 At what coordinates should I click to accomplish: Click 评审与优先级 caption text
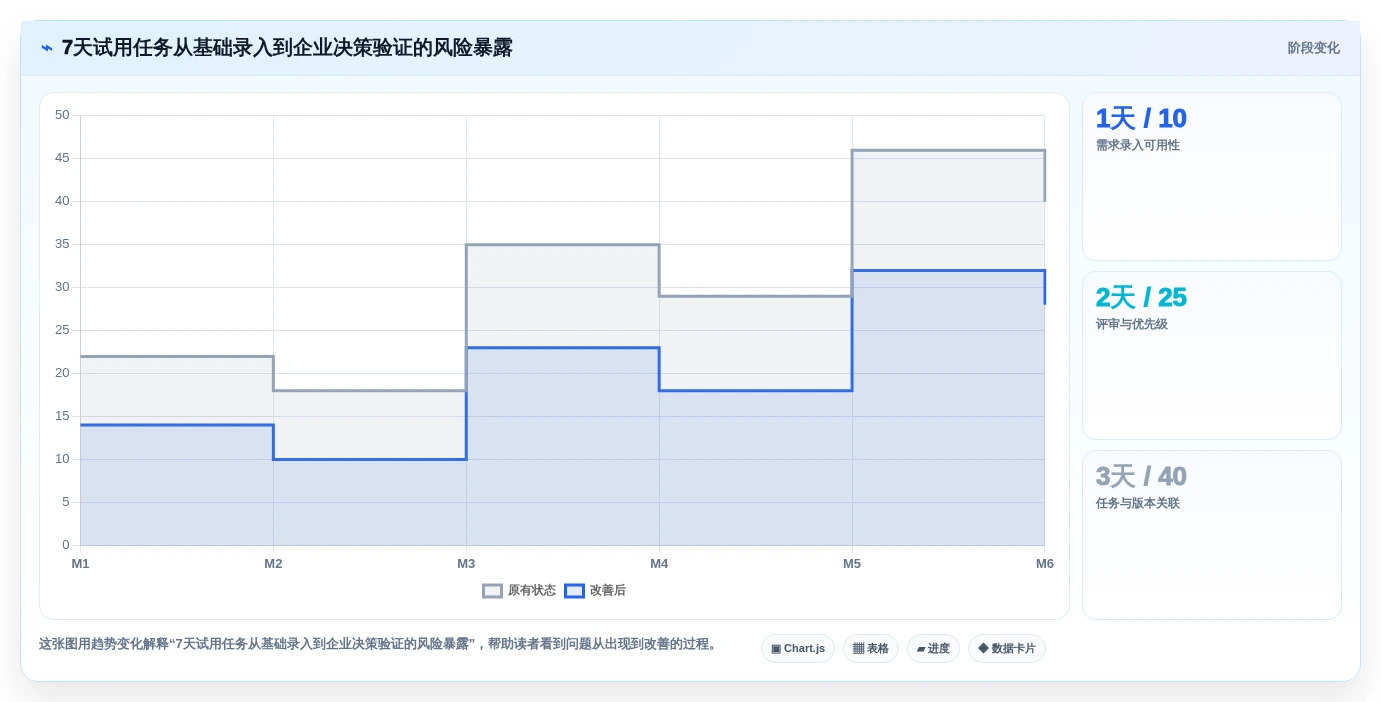click(x=1132, y=325)
